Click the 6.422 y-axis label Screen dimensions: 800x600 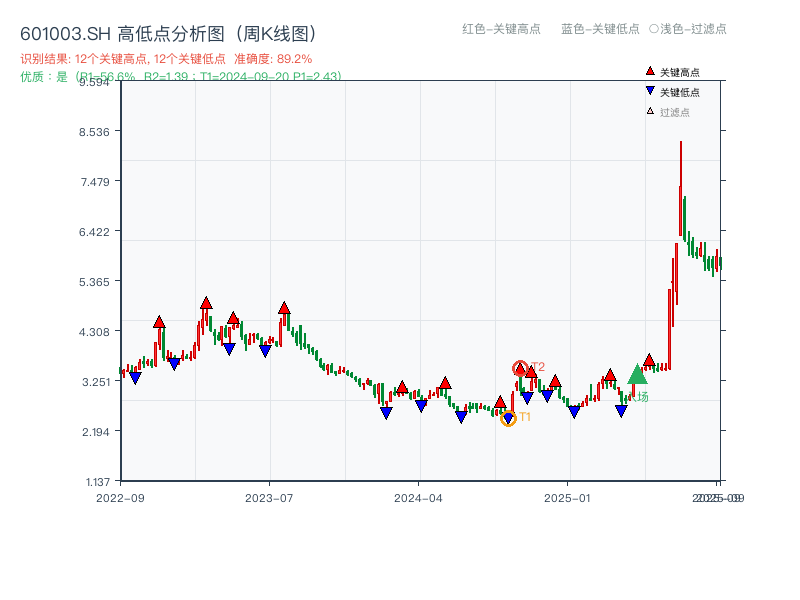94,232
